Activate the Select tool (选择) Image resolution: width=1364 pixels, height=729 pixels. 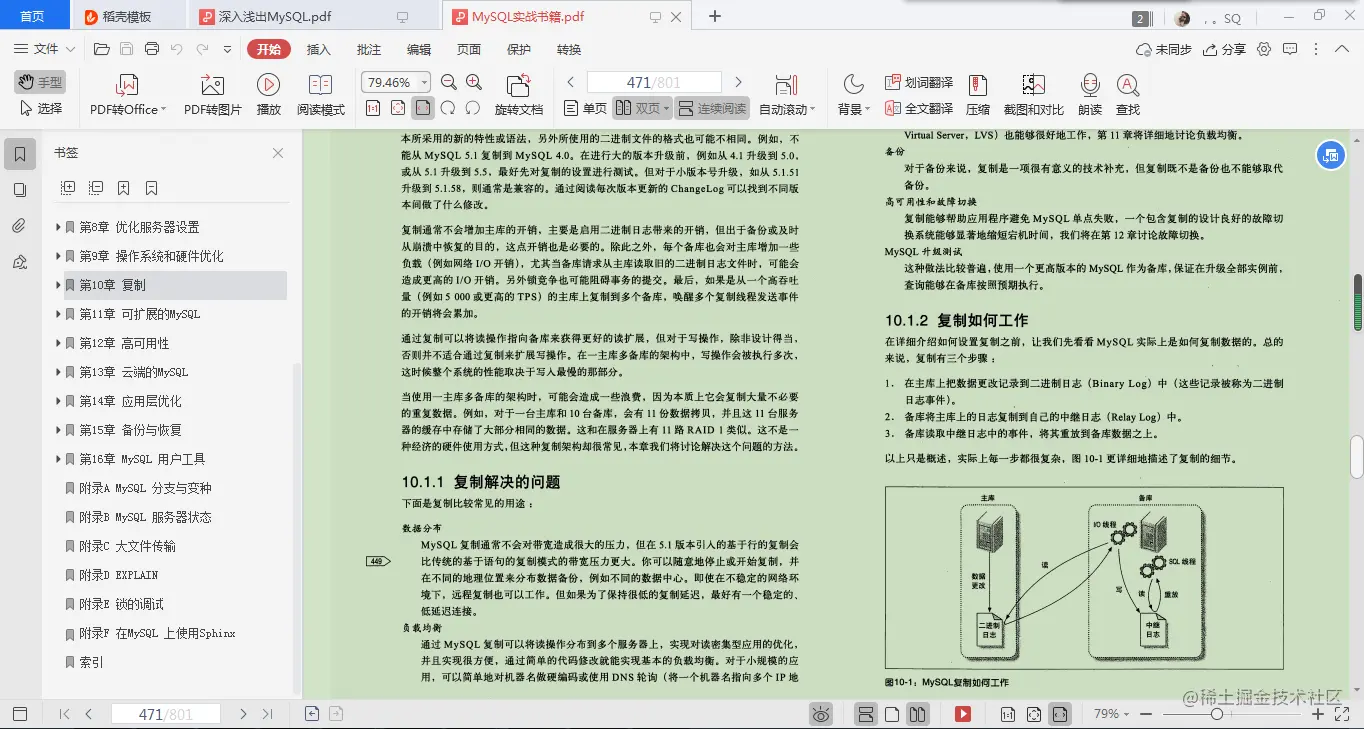coord(40,108)
